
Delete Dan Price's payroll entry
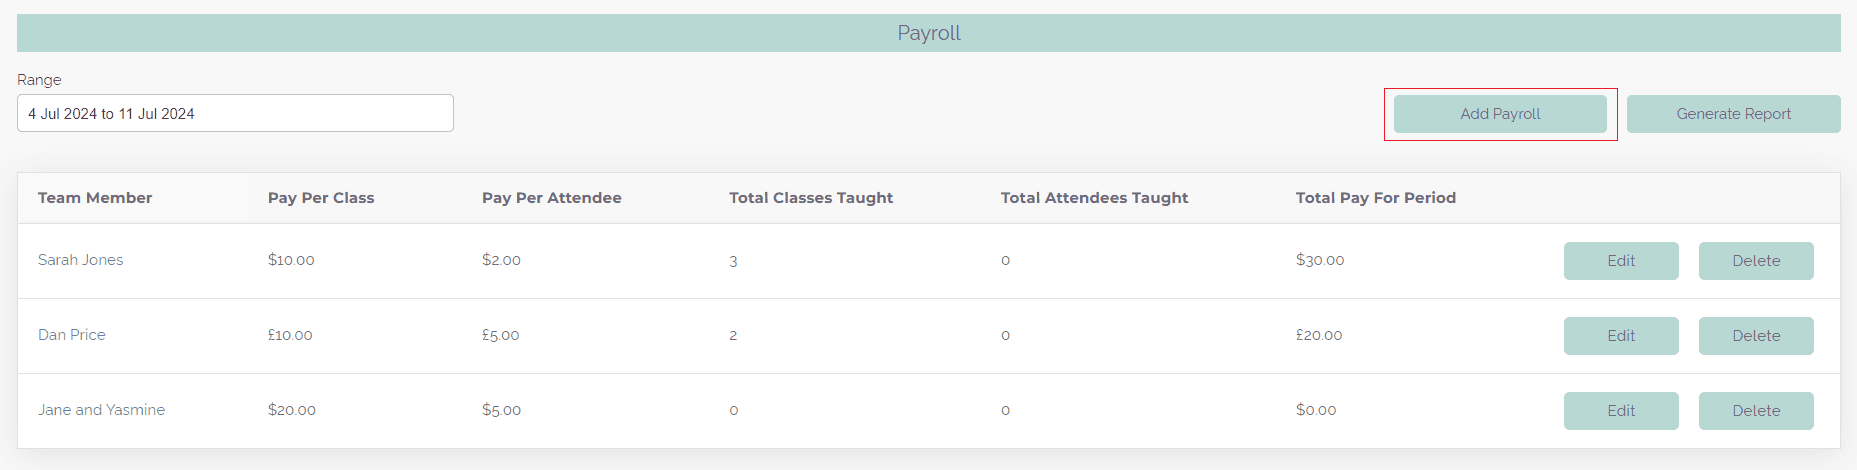1756,336
